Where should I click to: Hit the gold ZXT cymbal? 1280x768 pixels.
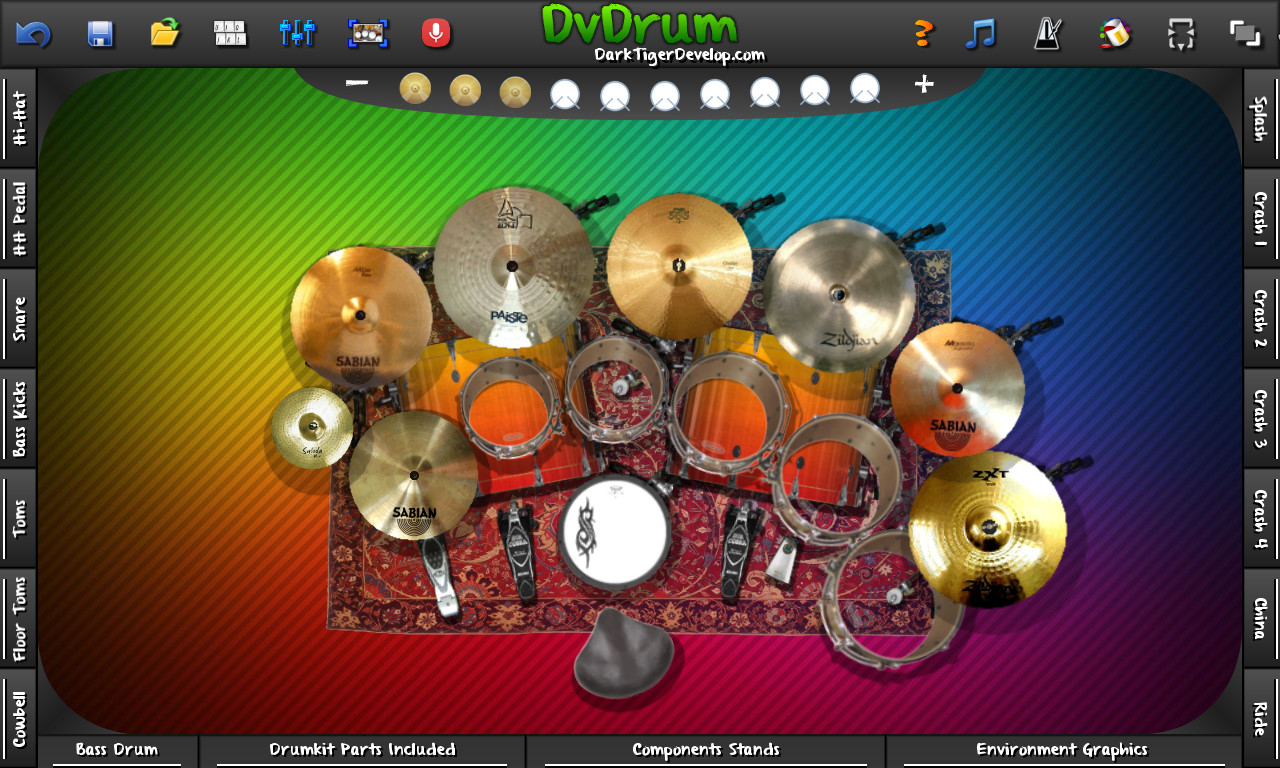click(x=987, y=529)
